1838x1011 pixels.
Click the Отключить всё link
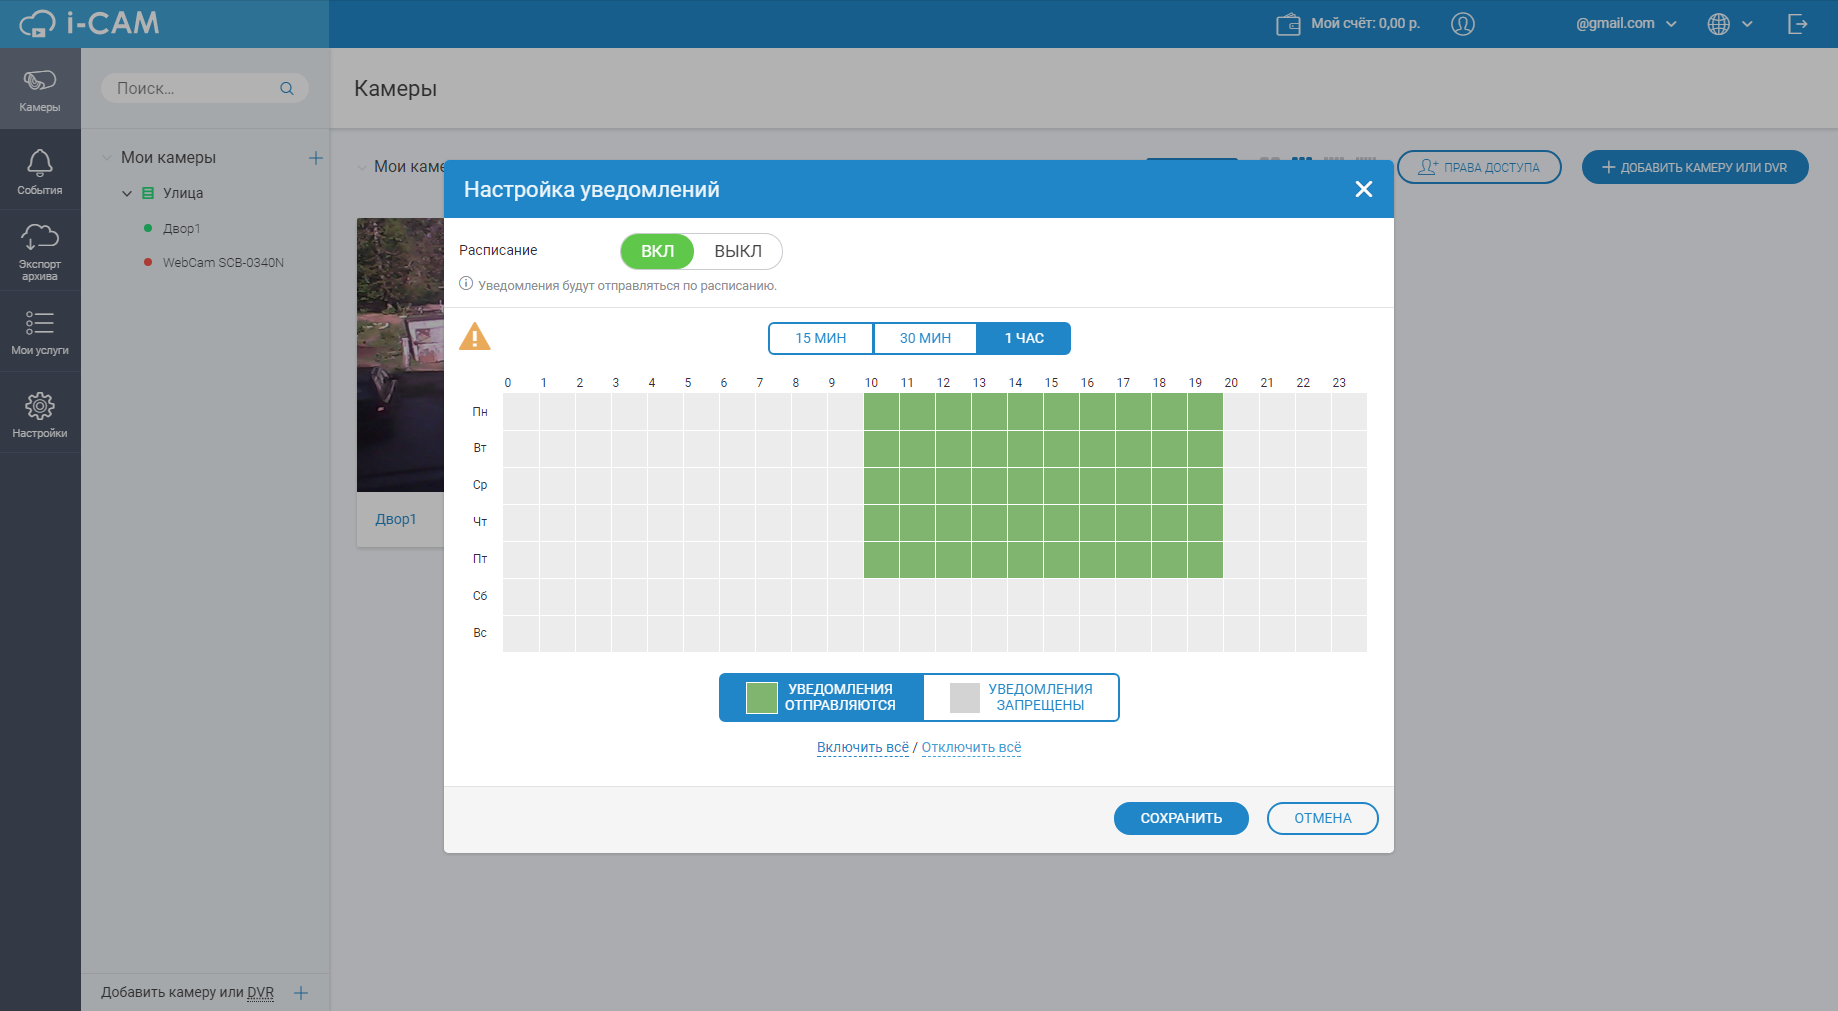(971, 747)
